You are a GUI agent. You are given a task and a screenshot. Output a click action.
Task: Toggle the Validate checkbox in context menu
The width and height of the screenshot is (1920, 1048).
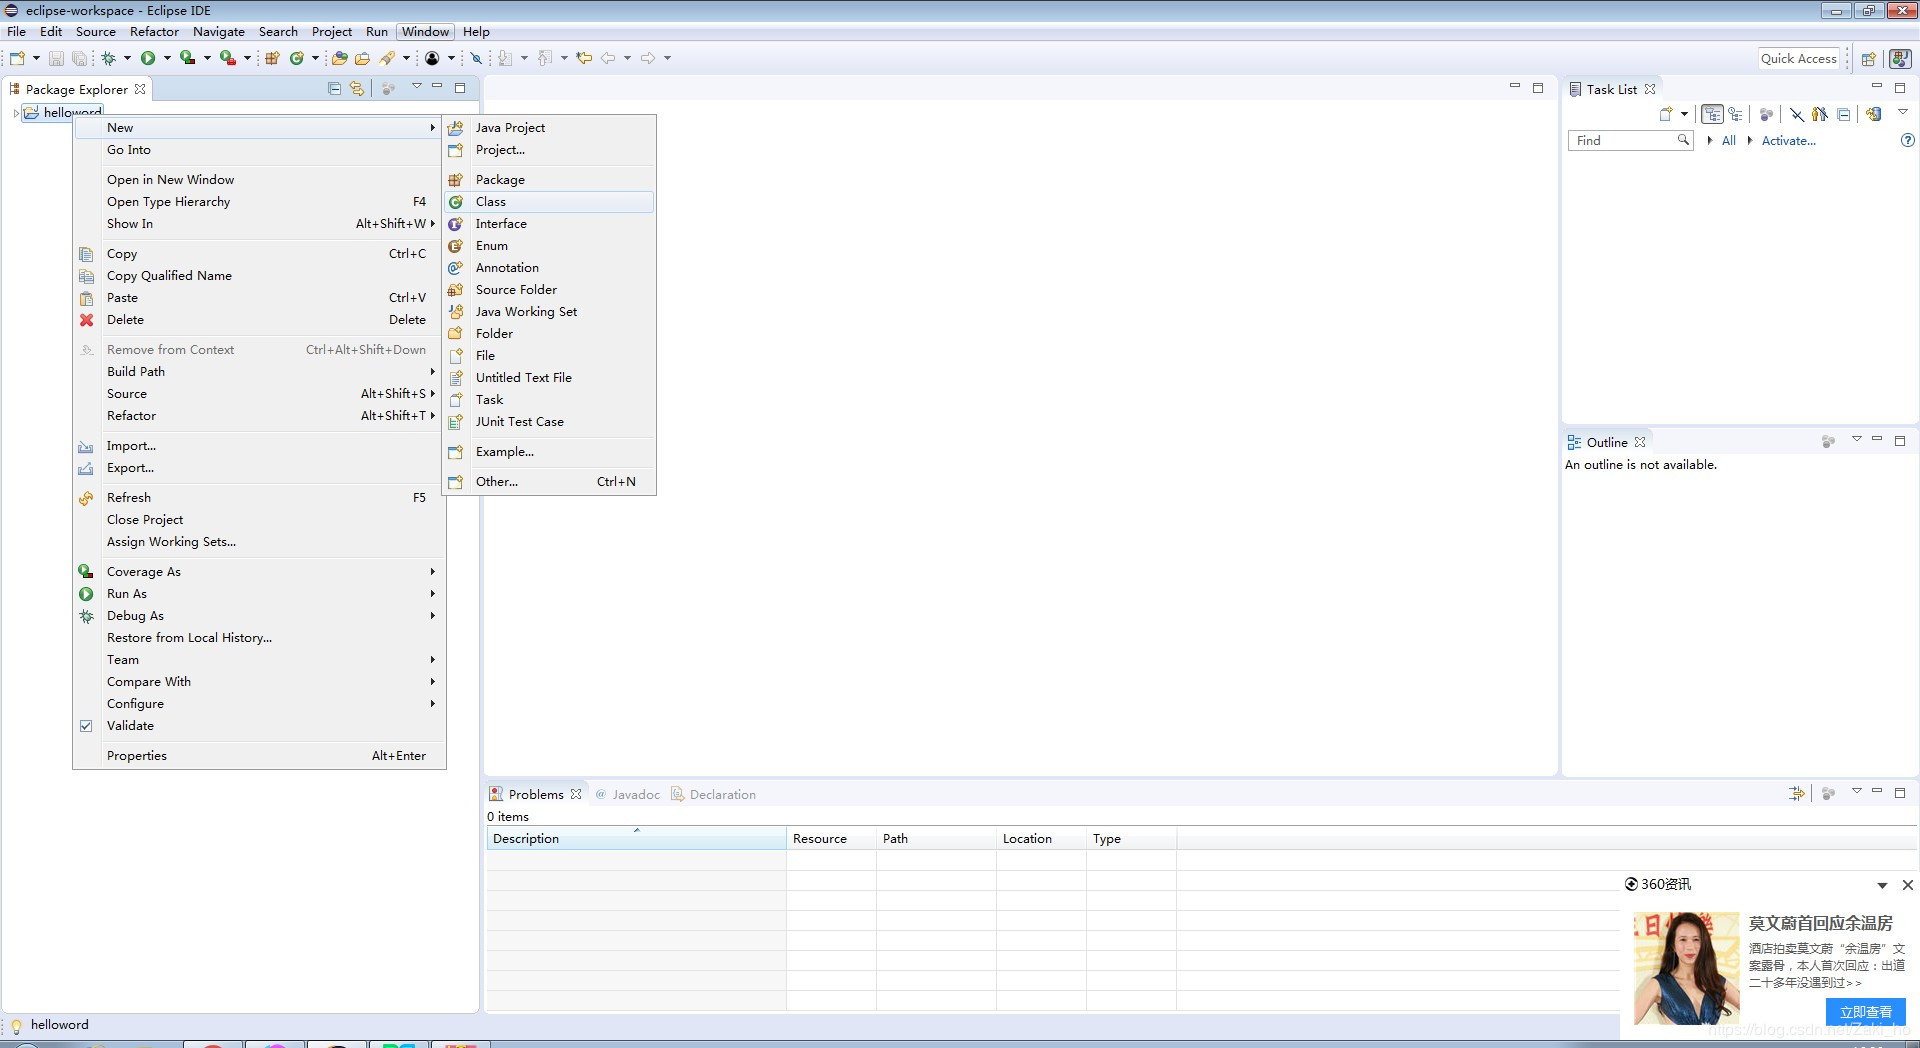pos(87,725)
